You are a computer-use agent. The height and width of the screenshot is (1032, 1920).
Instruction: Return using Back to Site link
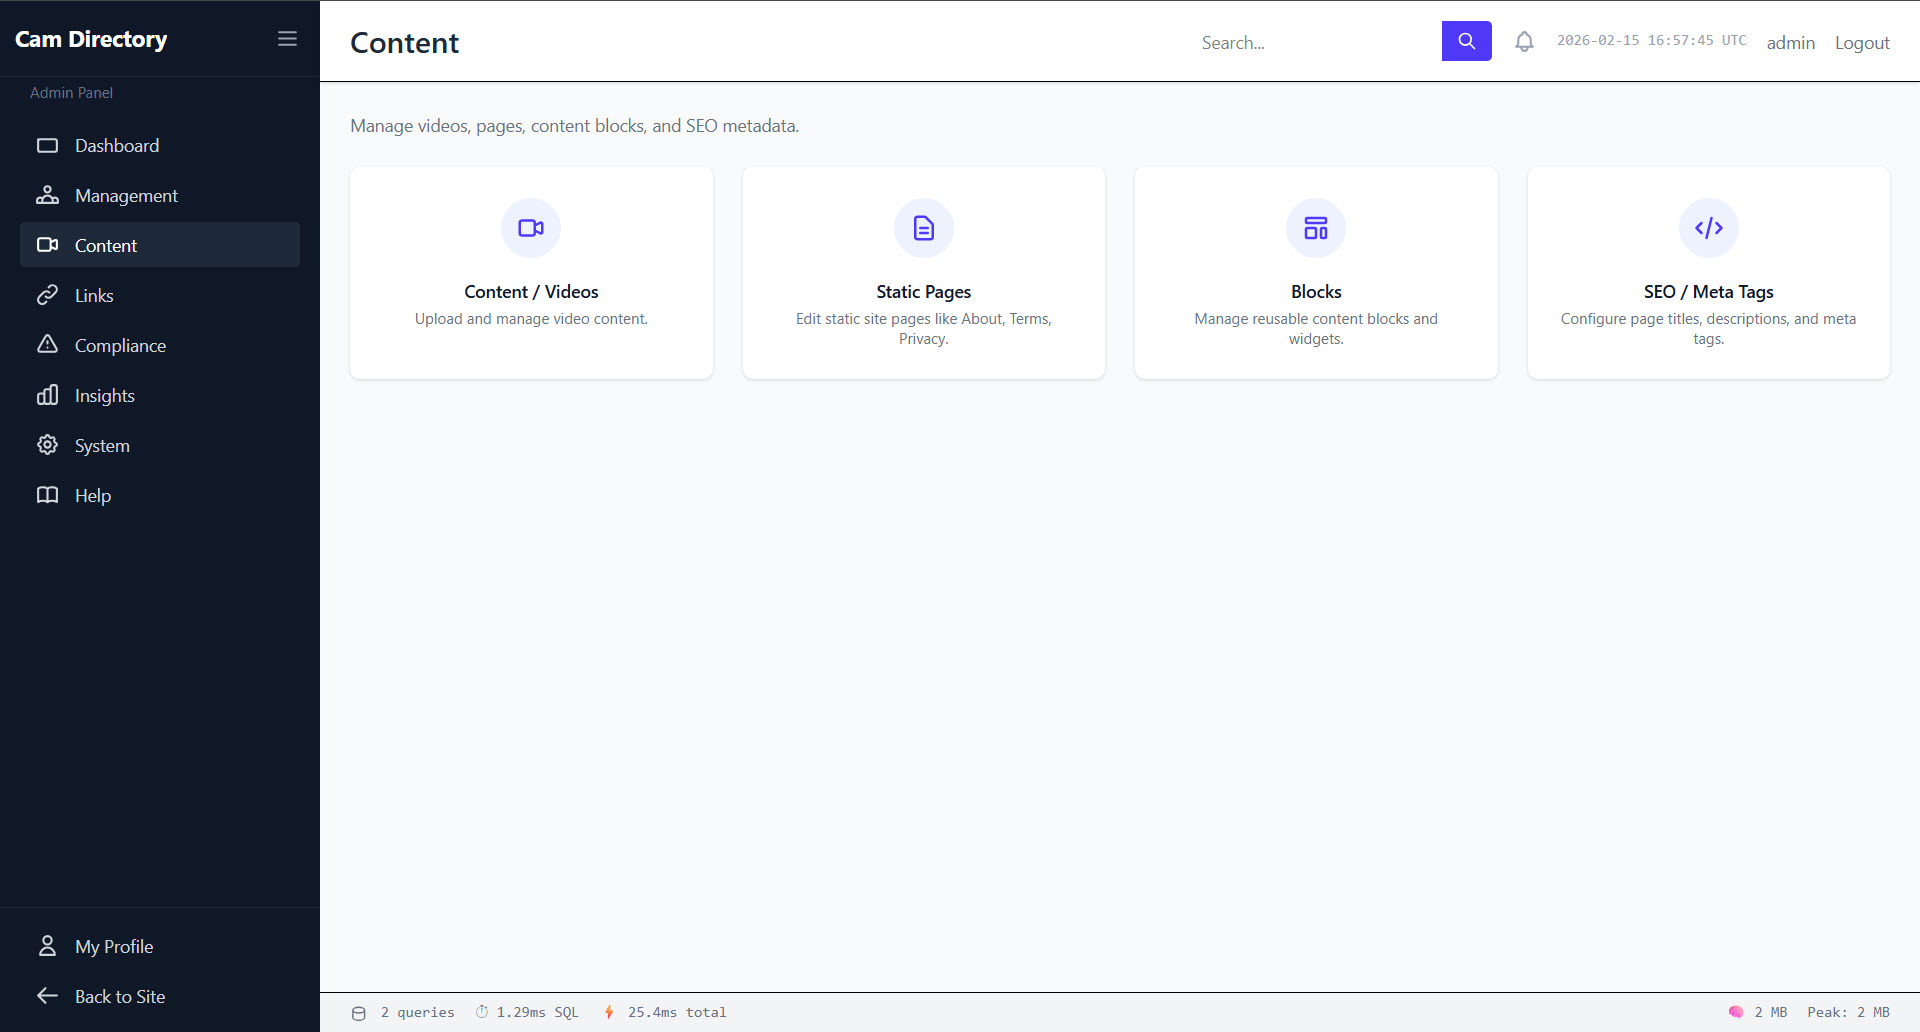[x=119, y=997]
